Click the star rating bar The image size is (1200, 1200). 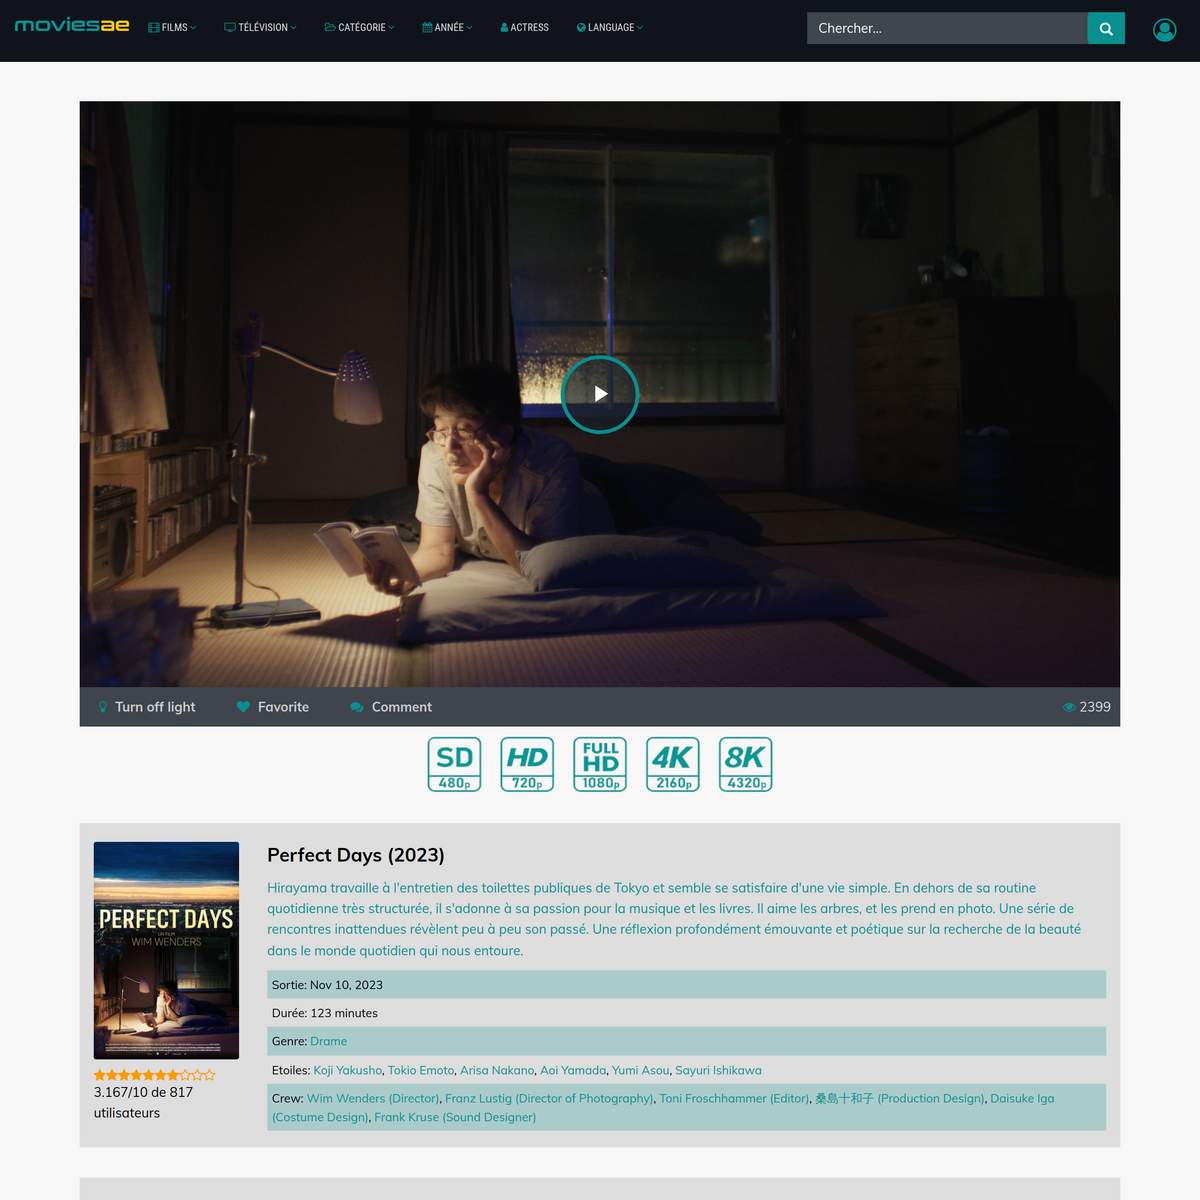[155, 1075]
